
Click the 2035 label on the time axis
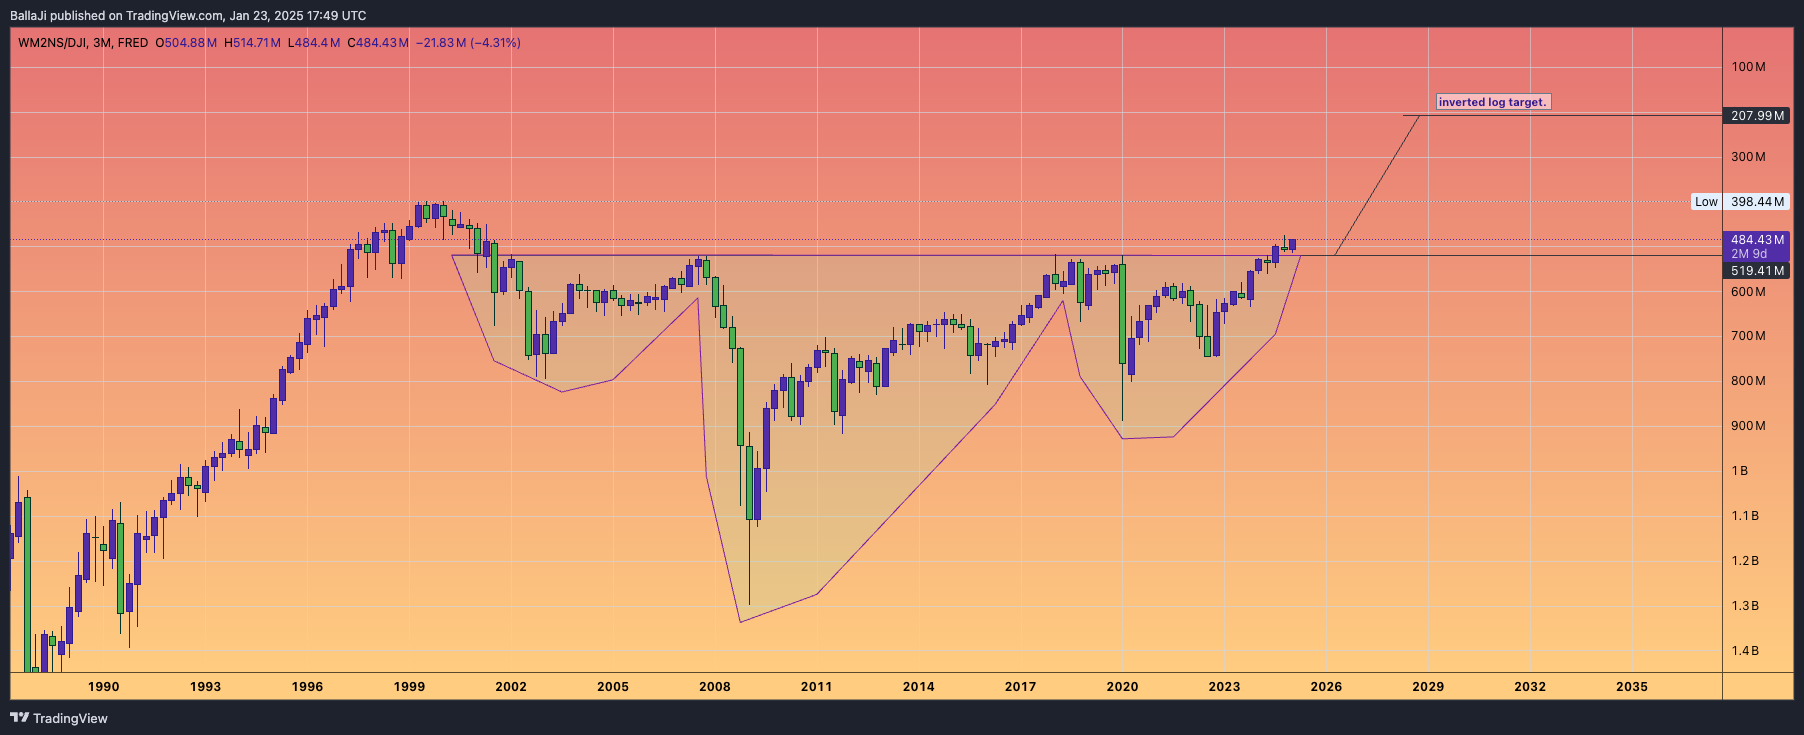1632,687
